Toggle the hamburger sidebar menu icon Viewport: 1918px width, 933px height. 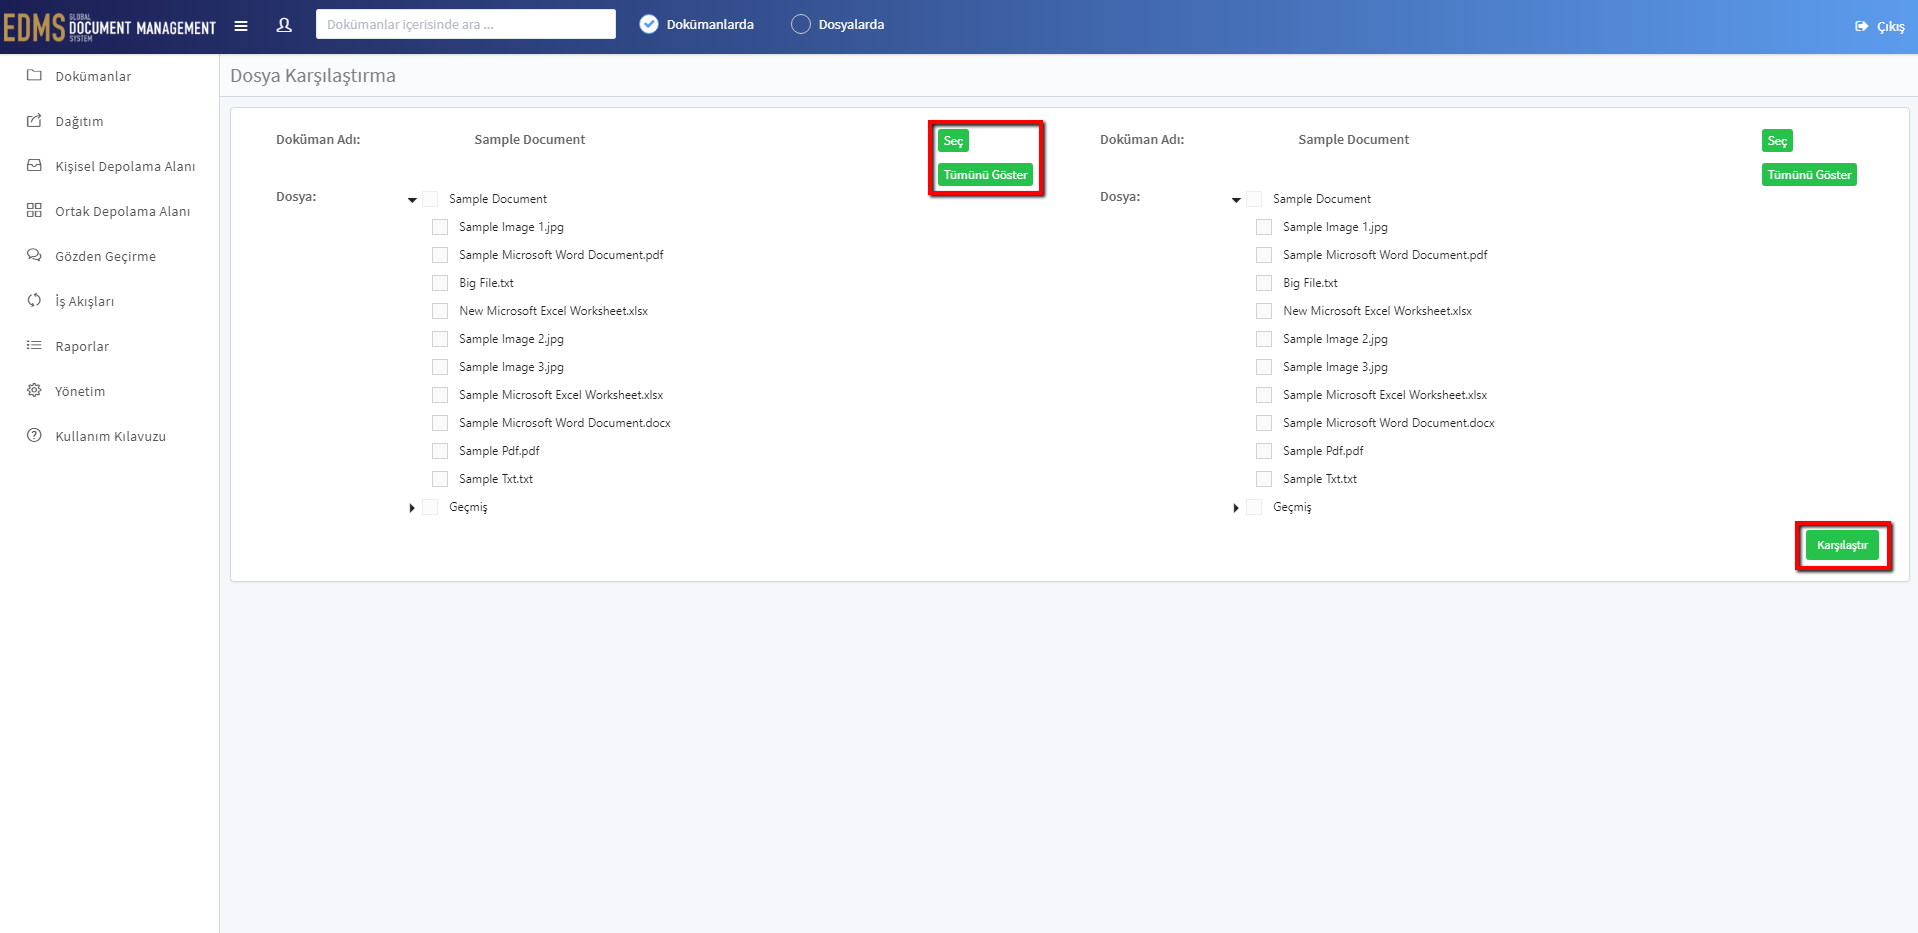point(241,26)
